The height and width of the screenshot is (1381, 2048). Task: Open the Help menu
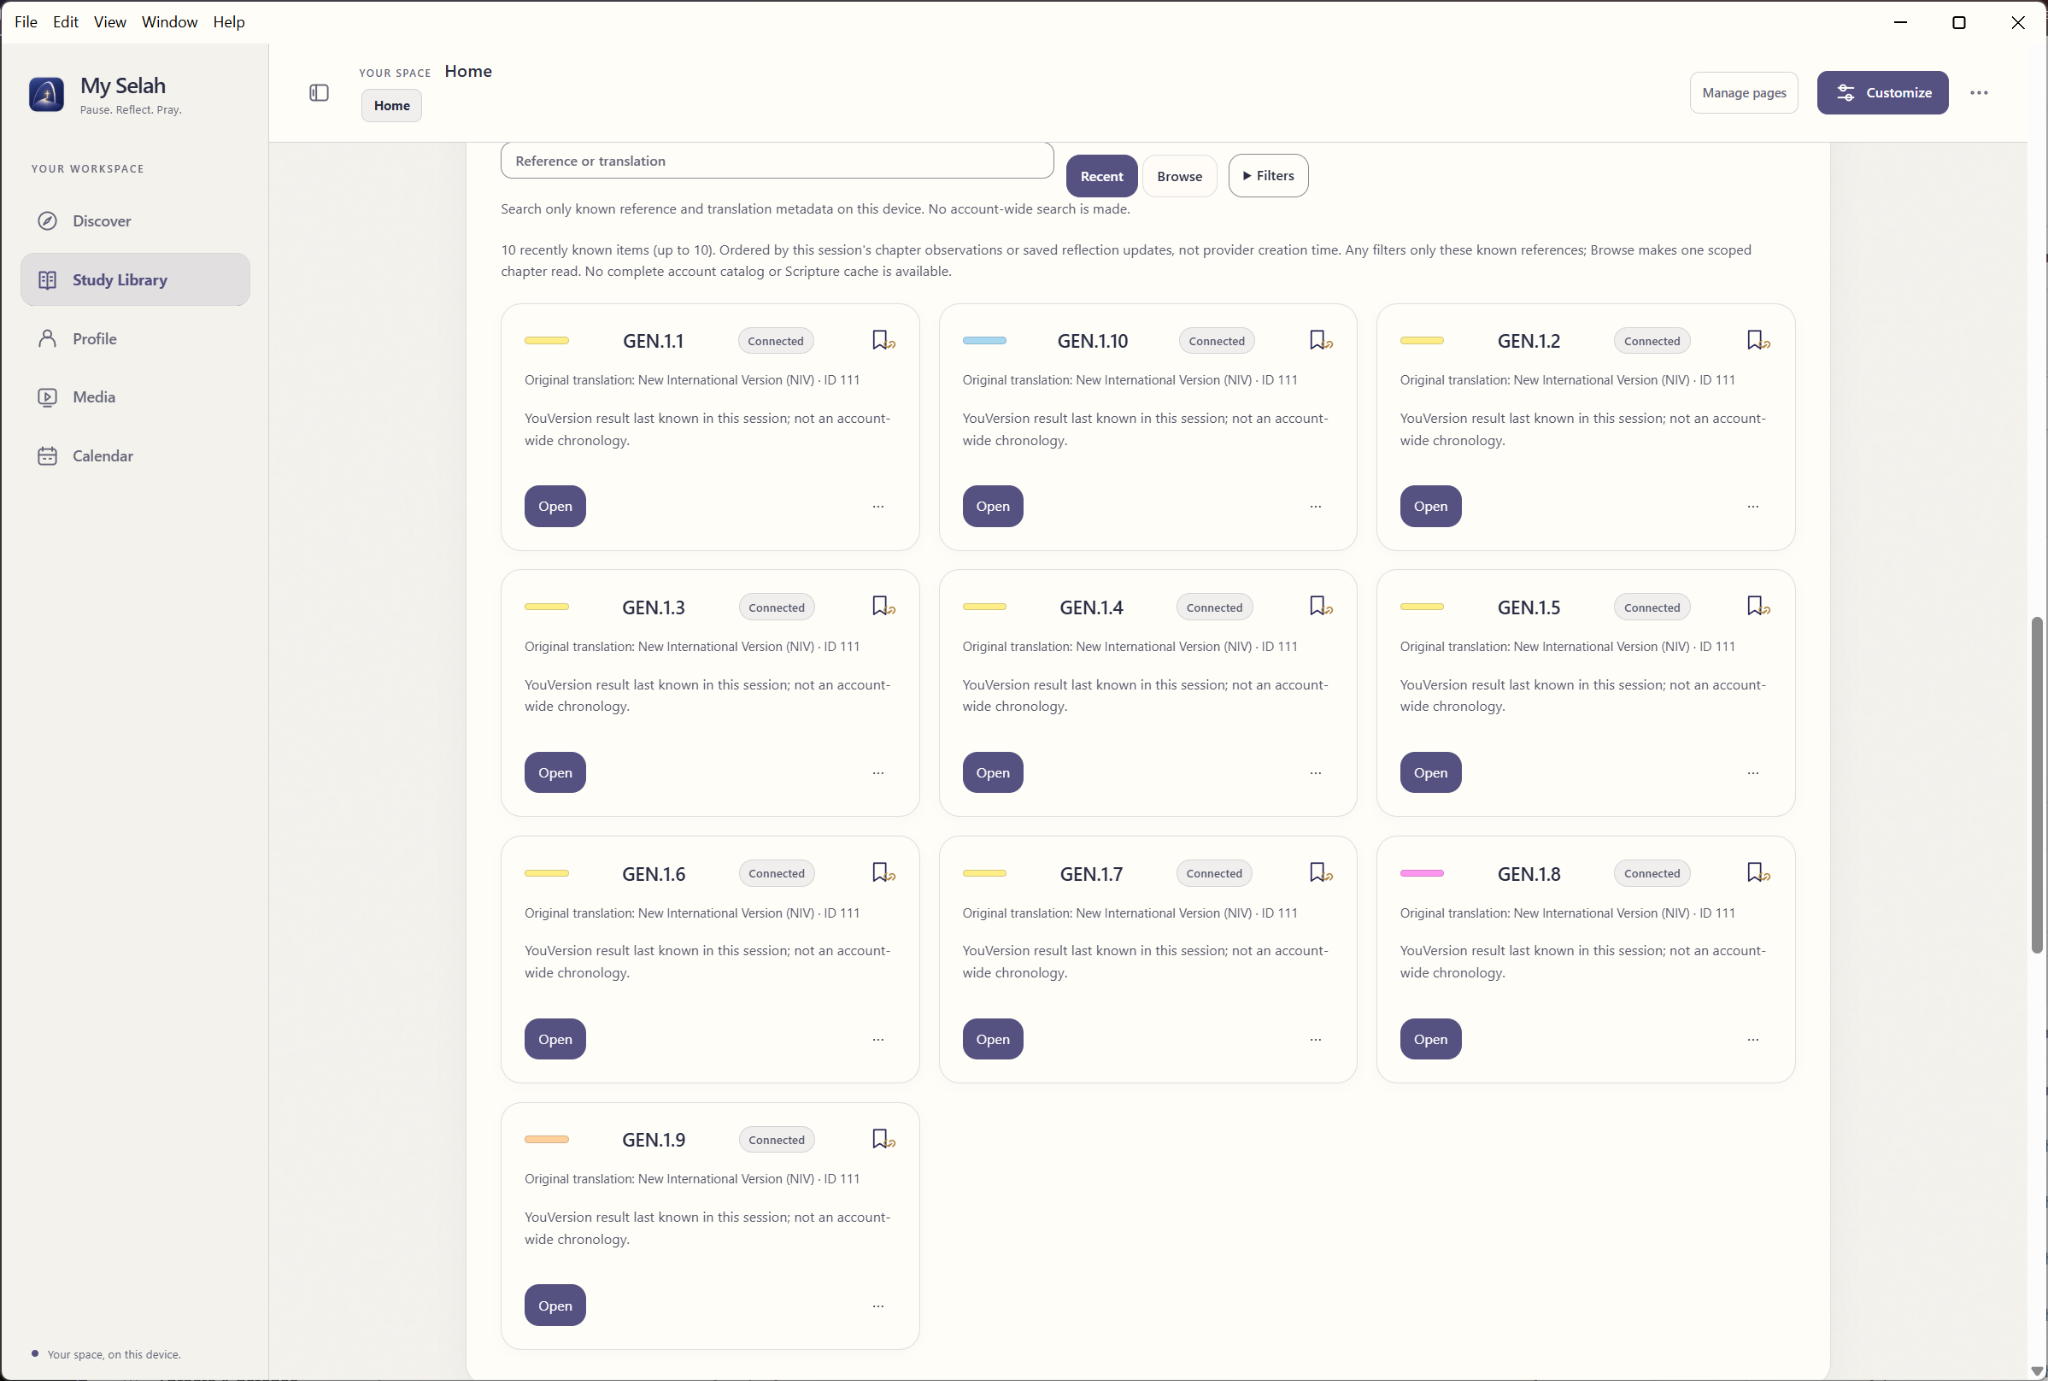pos(228,22)
